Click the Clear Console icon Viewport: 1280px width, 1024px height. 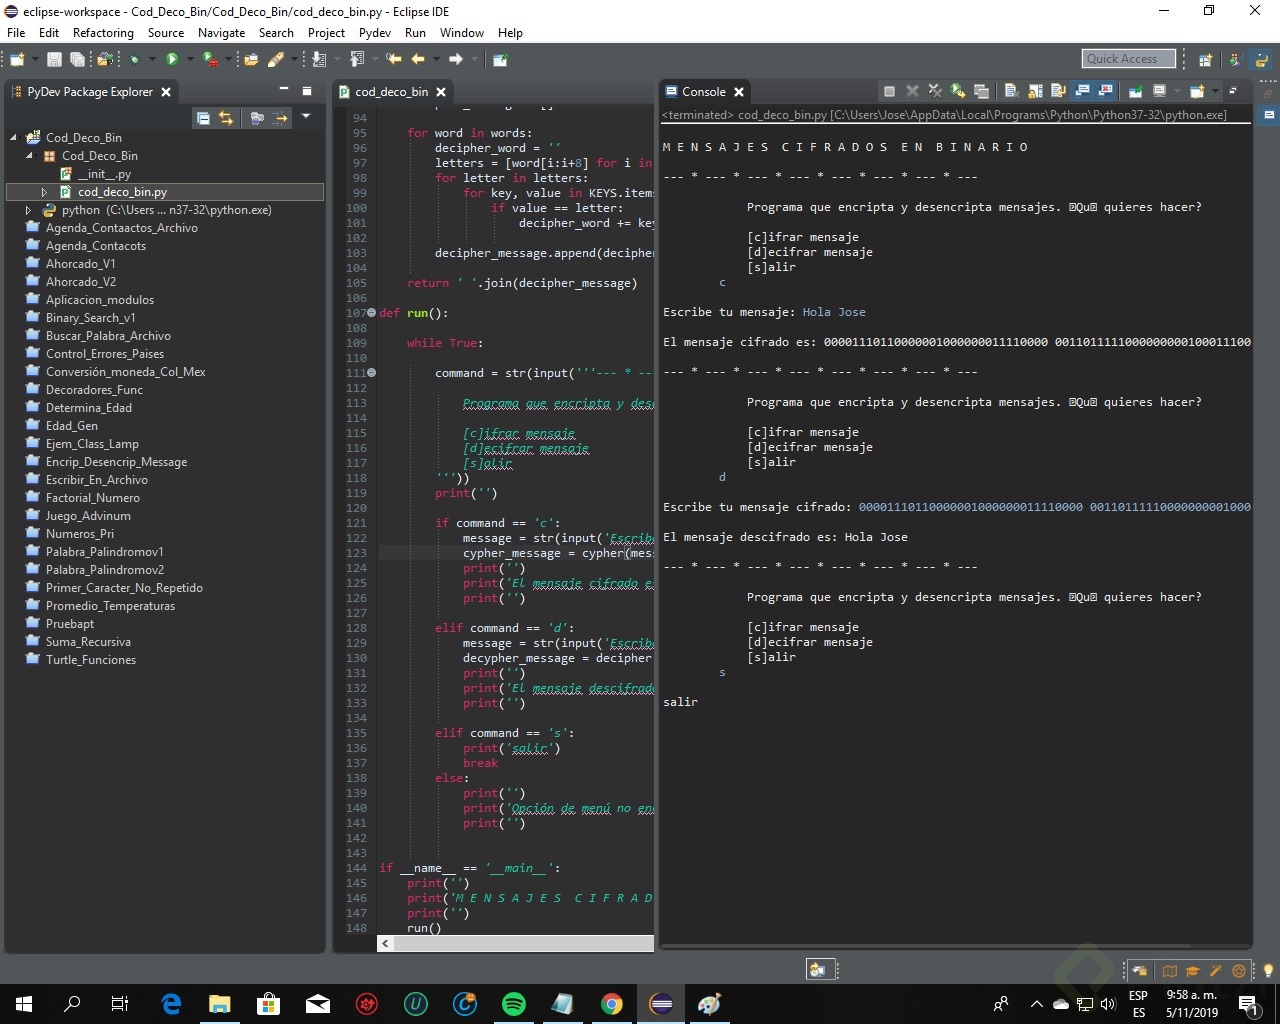pyautogui.click(x=1011, y=91)
